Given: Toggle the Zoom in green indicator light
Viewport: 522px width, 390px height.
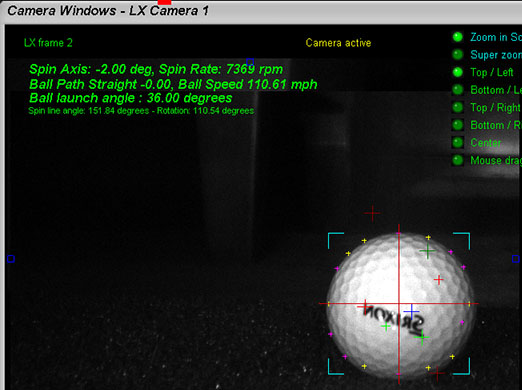Looking at the screenshot, I should [x=458, y=37].
